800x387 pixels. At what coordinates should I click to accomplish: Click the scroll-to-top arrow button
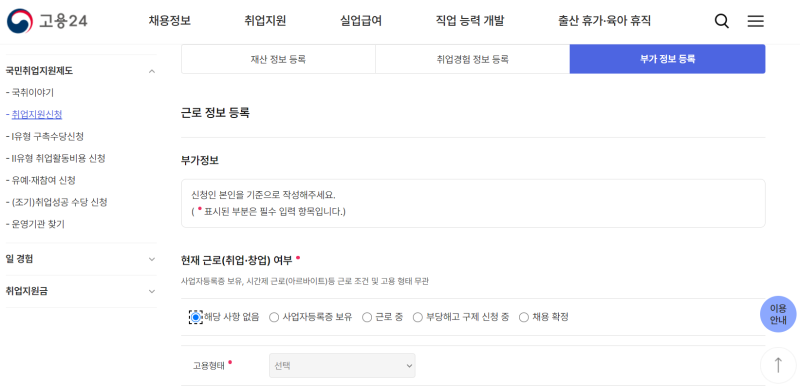coord(778,365)
